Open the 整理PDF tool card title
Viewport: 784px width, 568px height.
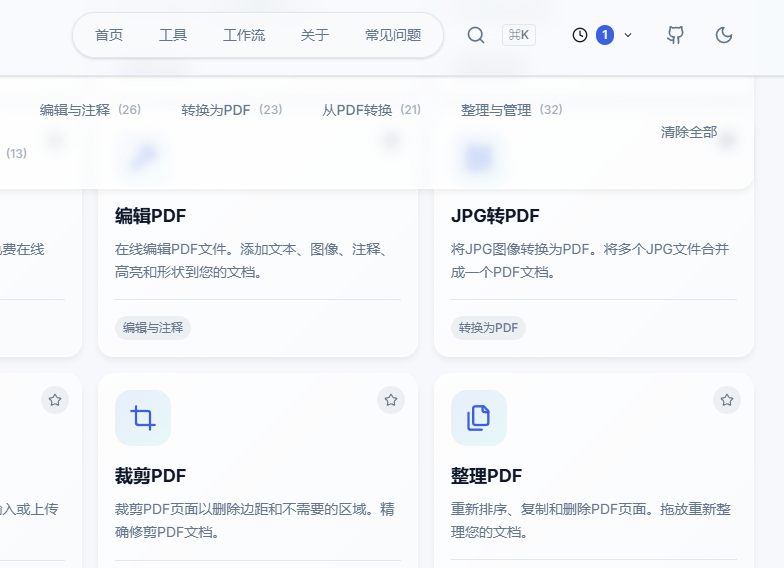486,476
